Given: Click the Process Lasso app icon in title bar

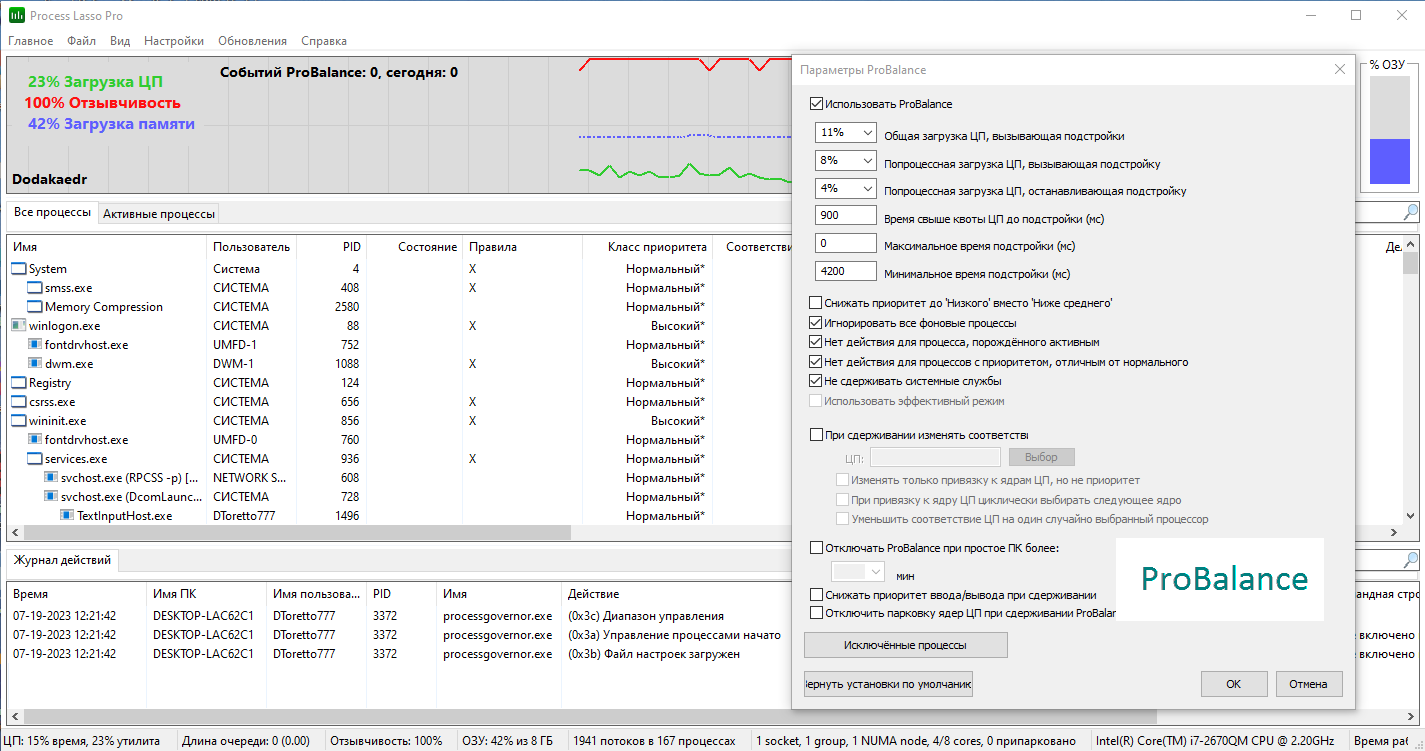Looking at the screenshot, I should pos(17,15).
